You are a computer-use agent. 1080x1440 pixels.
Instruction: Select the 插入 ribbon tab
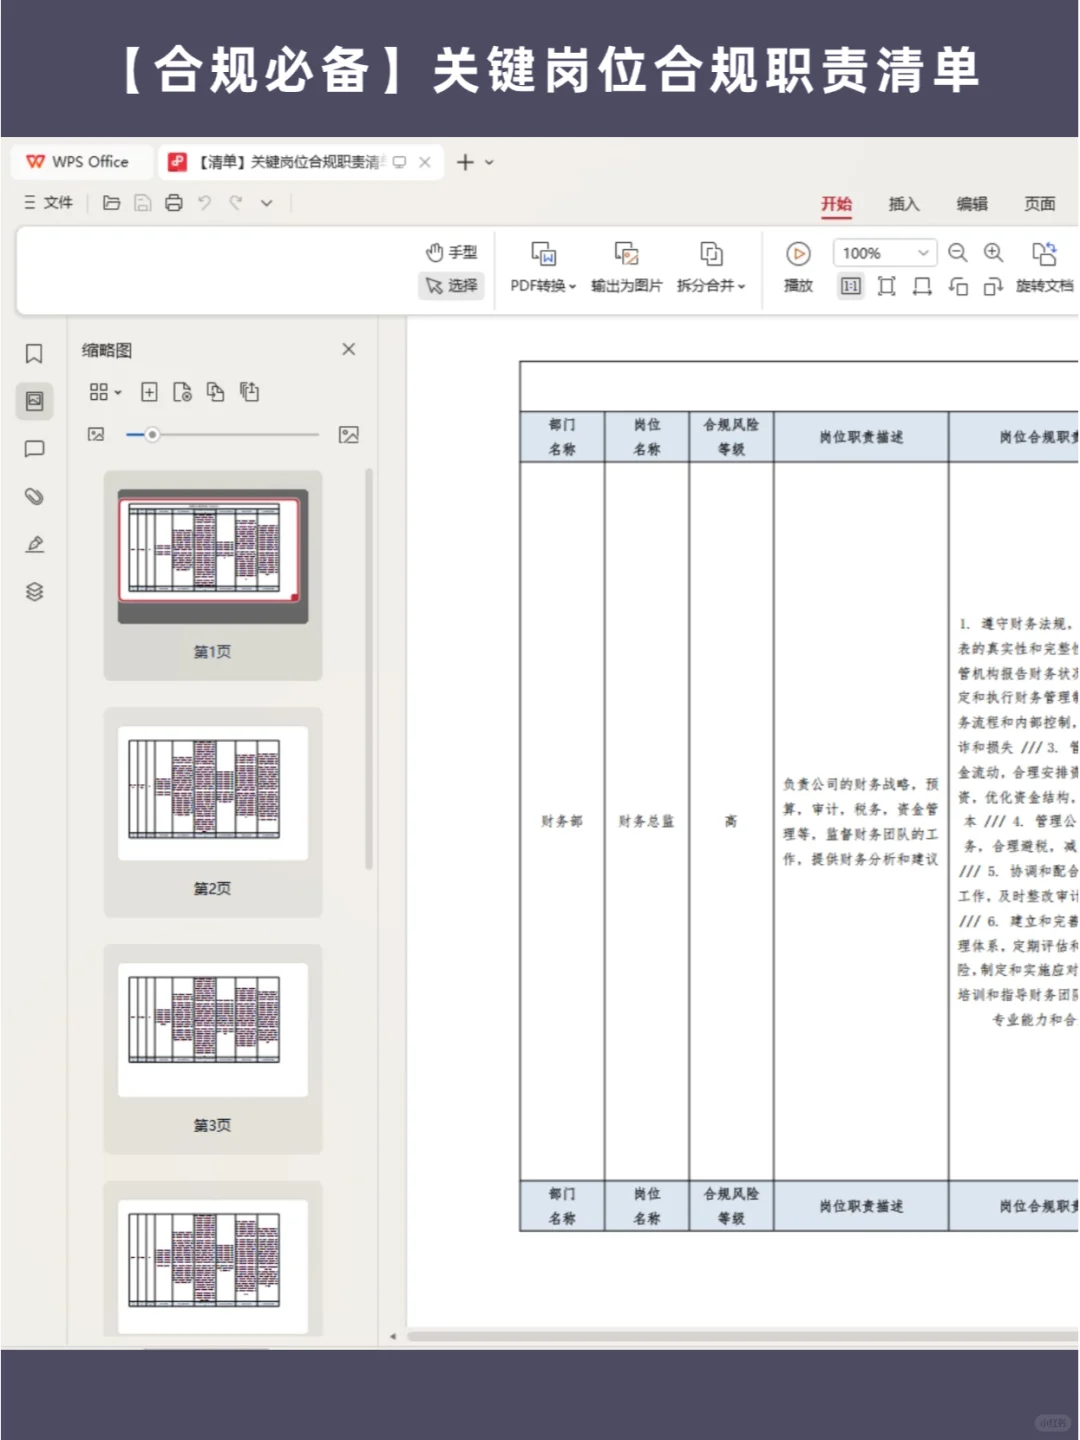(904, 204)
